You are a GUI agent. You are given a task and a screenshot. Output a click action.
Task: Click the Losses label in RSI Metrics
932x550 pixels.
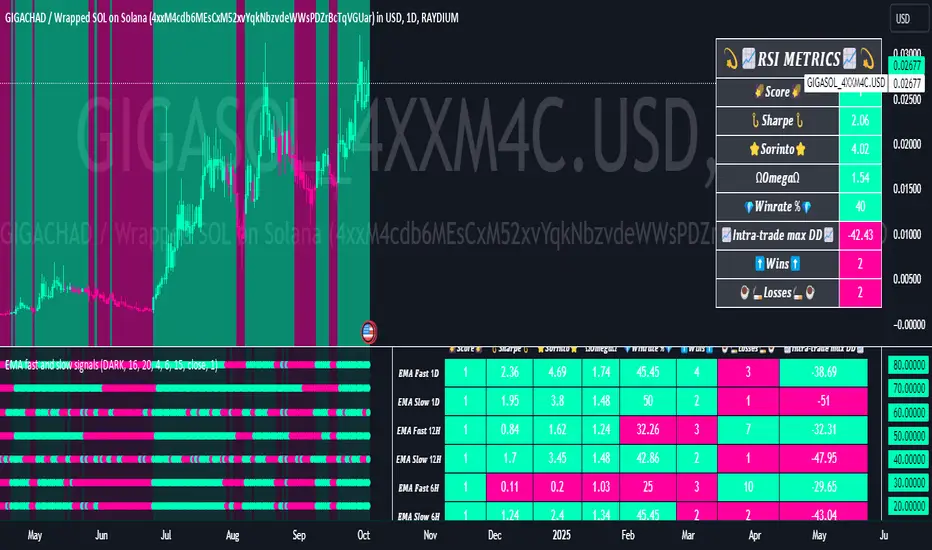click(777, 292)
